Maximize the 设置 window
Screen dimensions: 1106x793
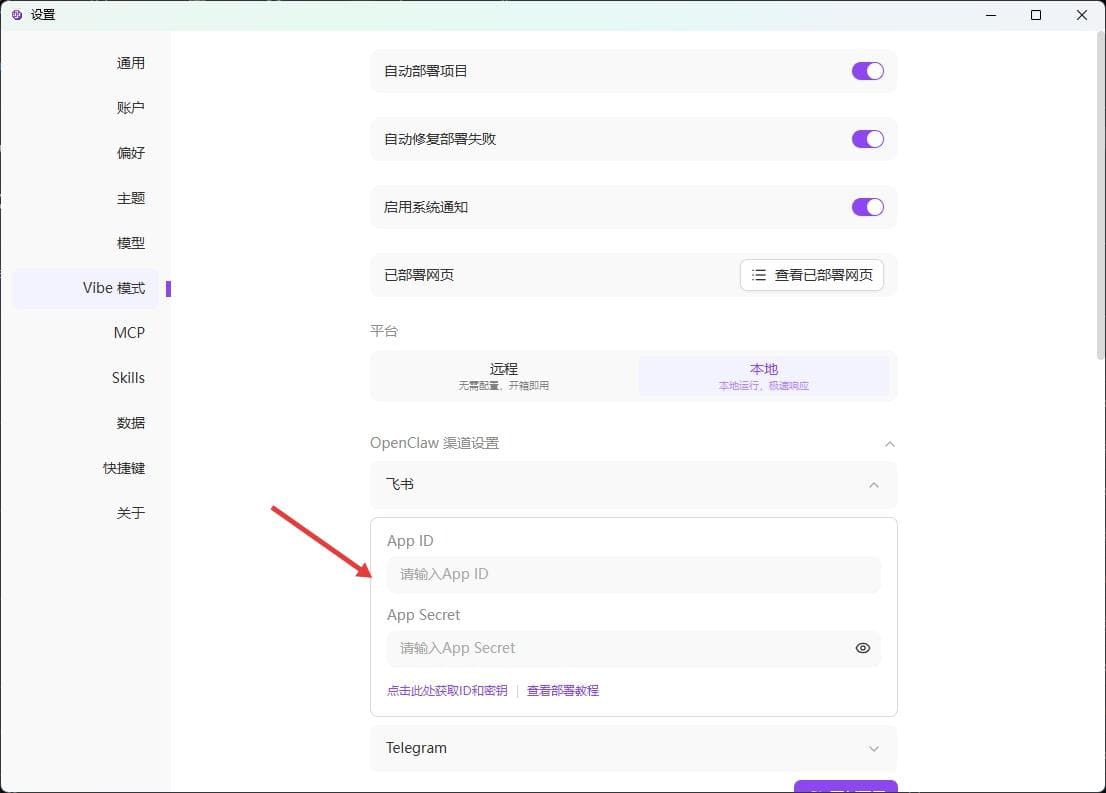[x=1036, y=15]
